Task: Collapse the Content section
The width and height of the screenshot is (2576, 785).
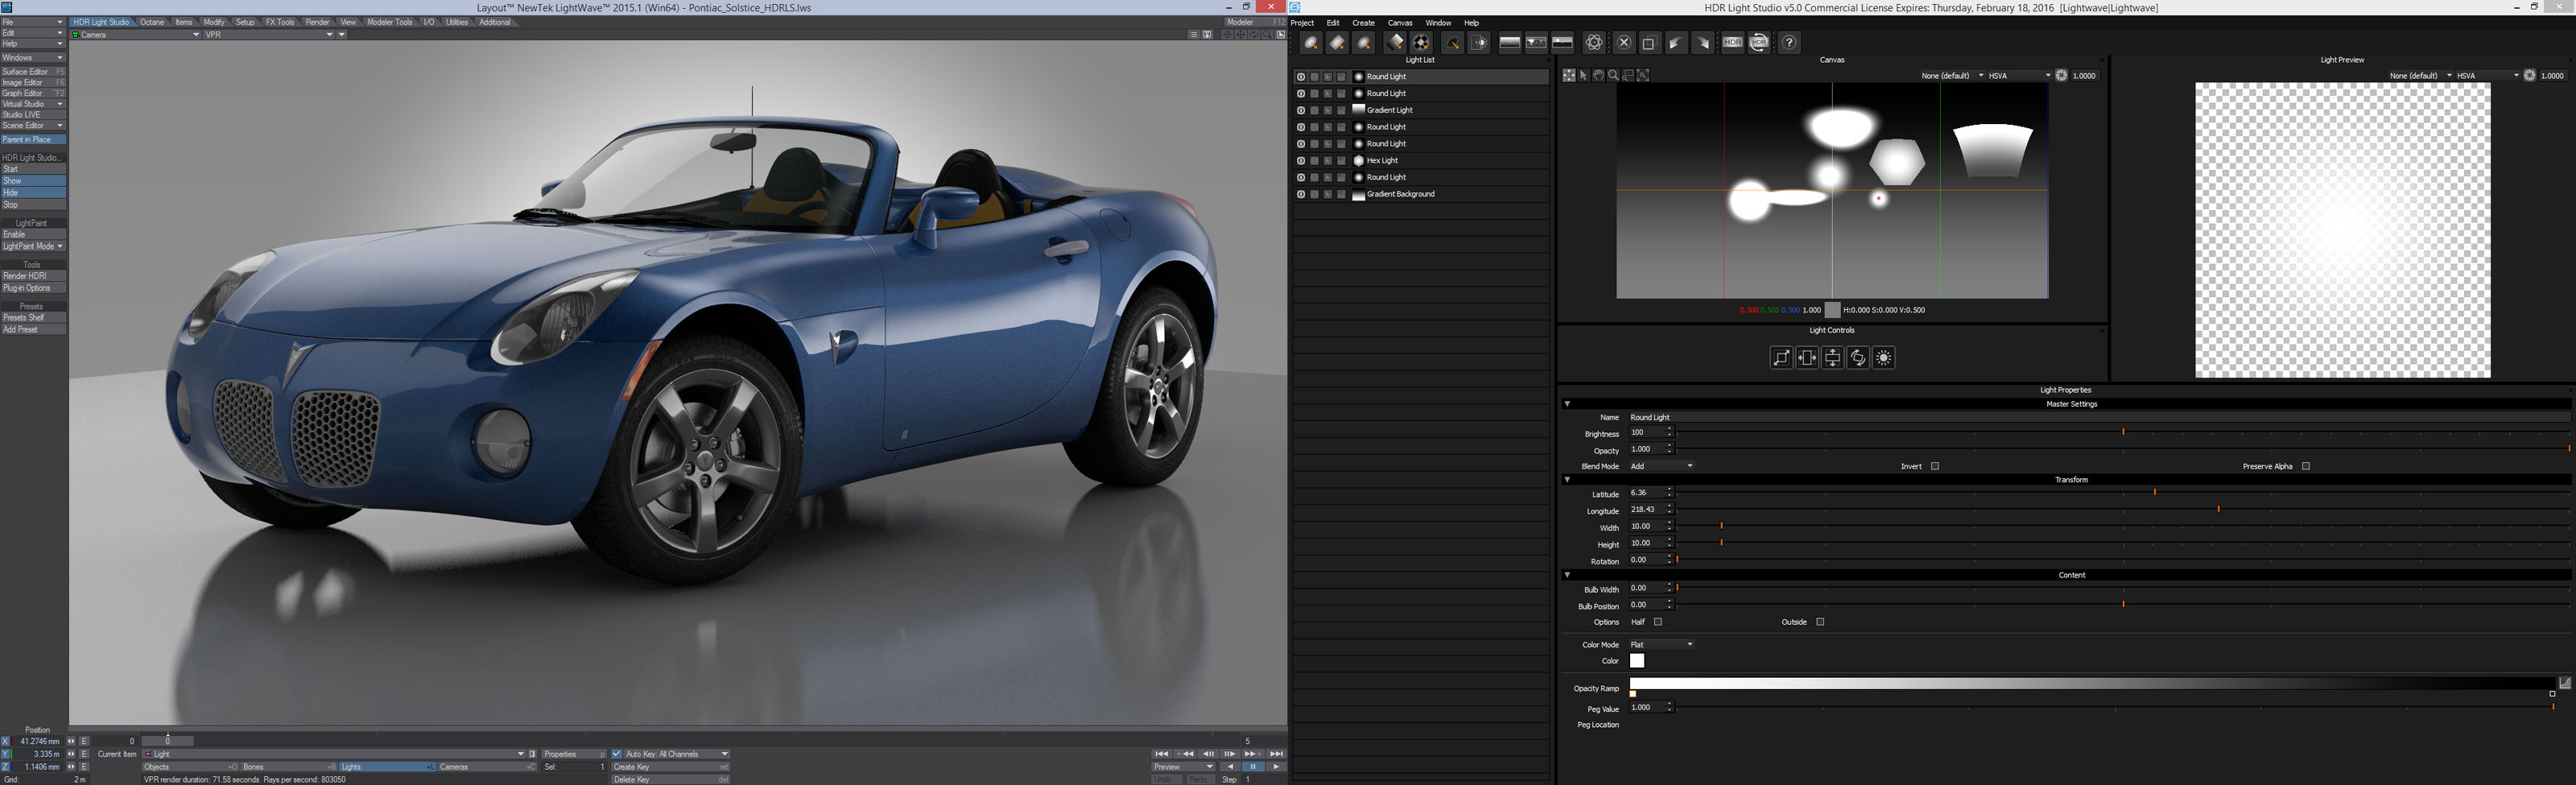Action: [x=1567, y=575]
